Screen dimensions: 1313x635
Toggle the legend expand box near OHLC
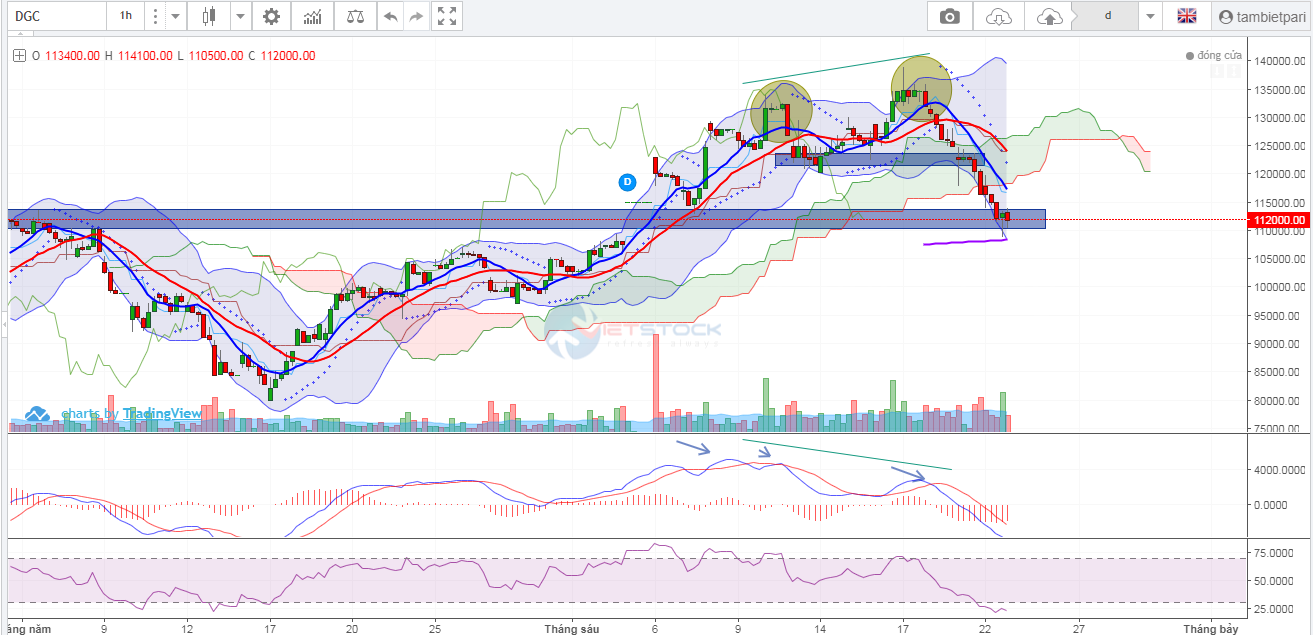pyautogui.click(x=18, y=56)
